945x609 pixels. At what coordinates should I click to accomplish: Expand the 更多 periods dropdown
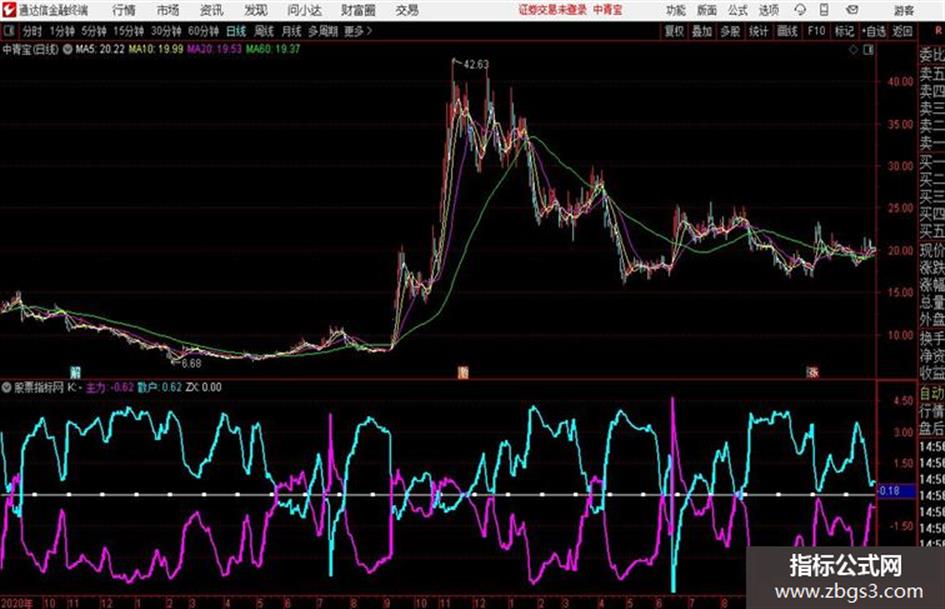[358, 31]
